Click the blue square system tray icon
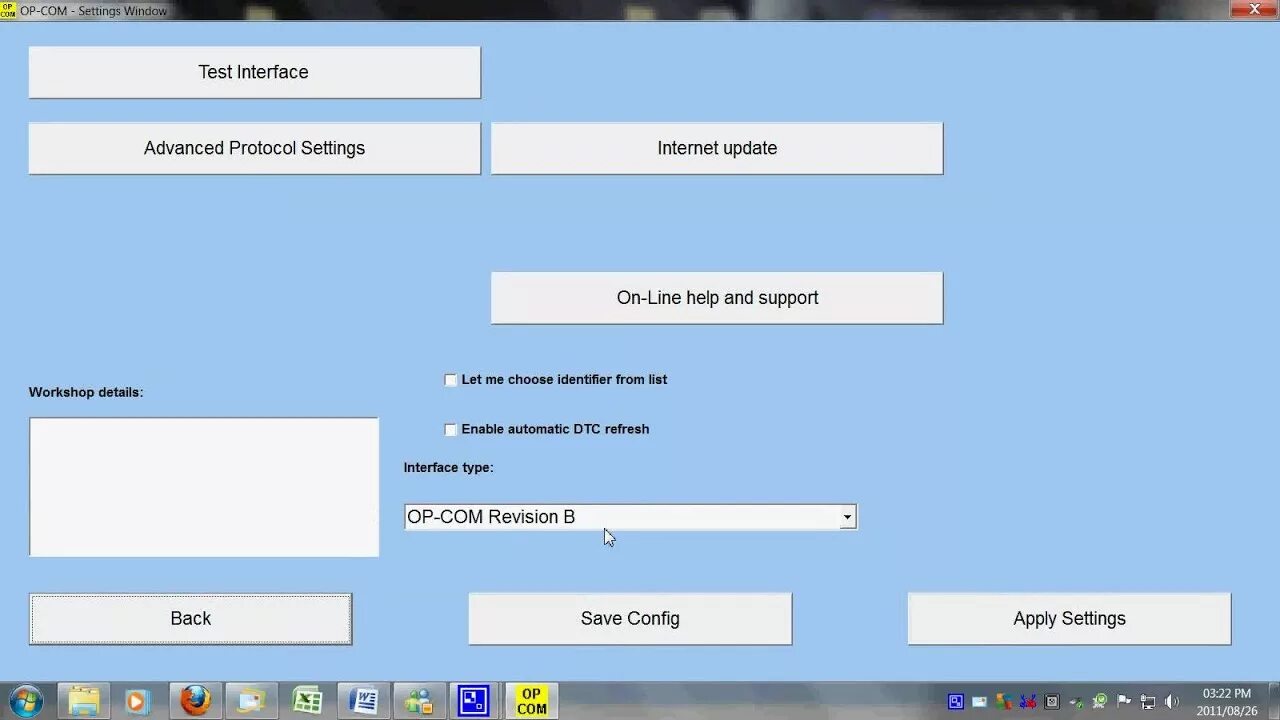Viewport: 1280px width, 720px height. click(956, 702)
